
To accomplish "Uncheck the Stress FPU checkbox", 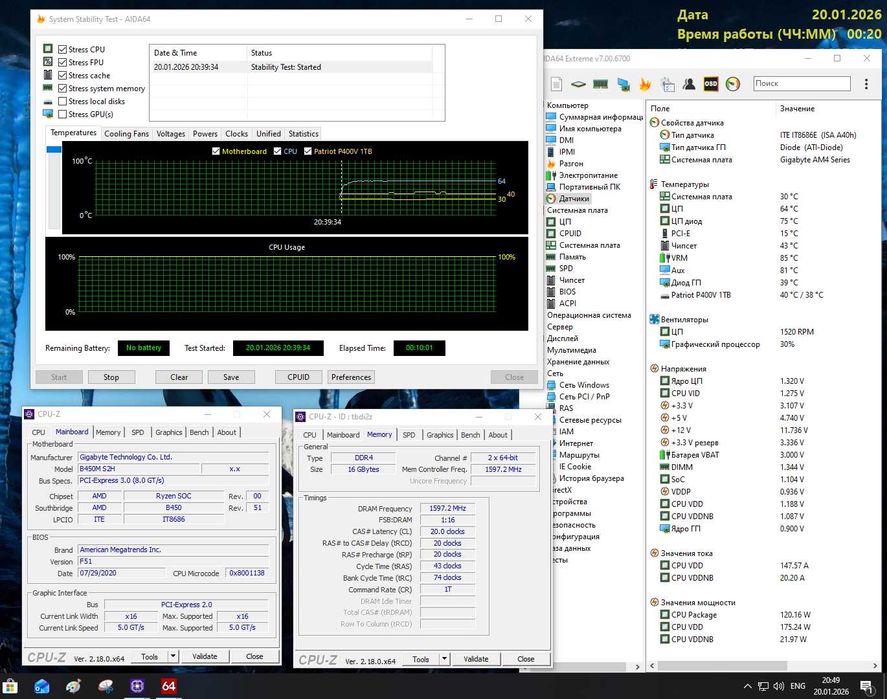I will coord(62,62).
